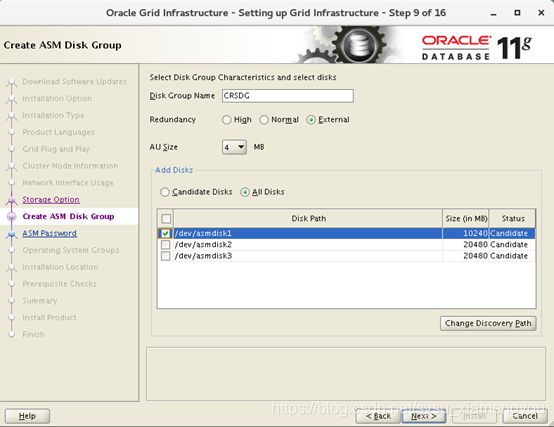Screen dimensions: 554x427
Task: Choose External redundancy radio button
Action: (311, 120)
